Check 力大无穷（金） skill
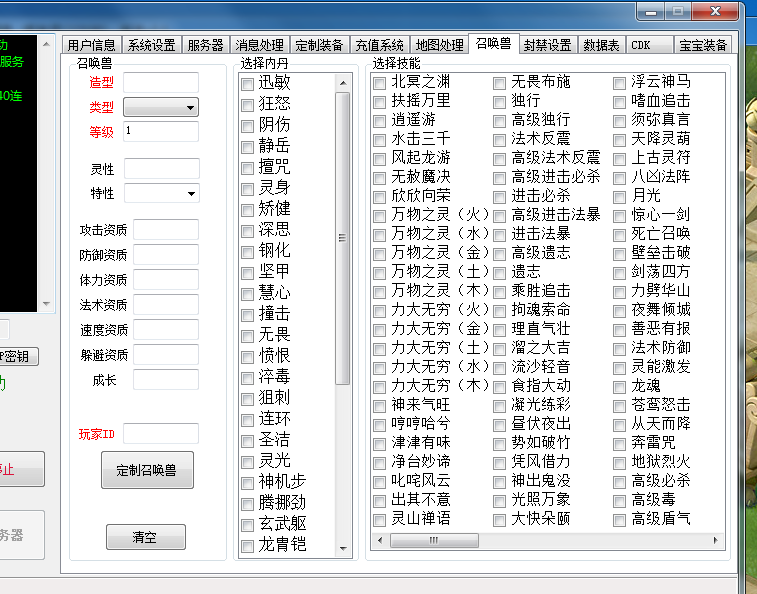This screenshot has width=757, height=594. 379,330
